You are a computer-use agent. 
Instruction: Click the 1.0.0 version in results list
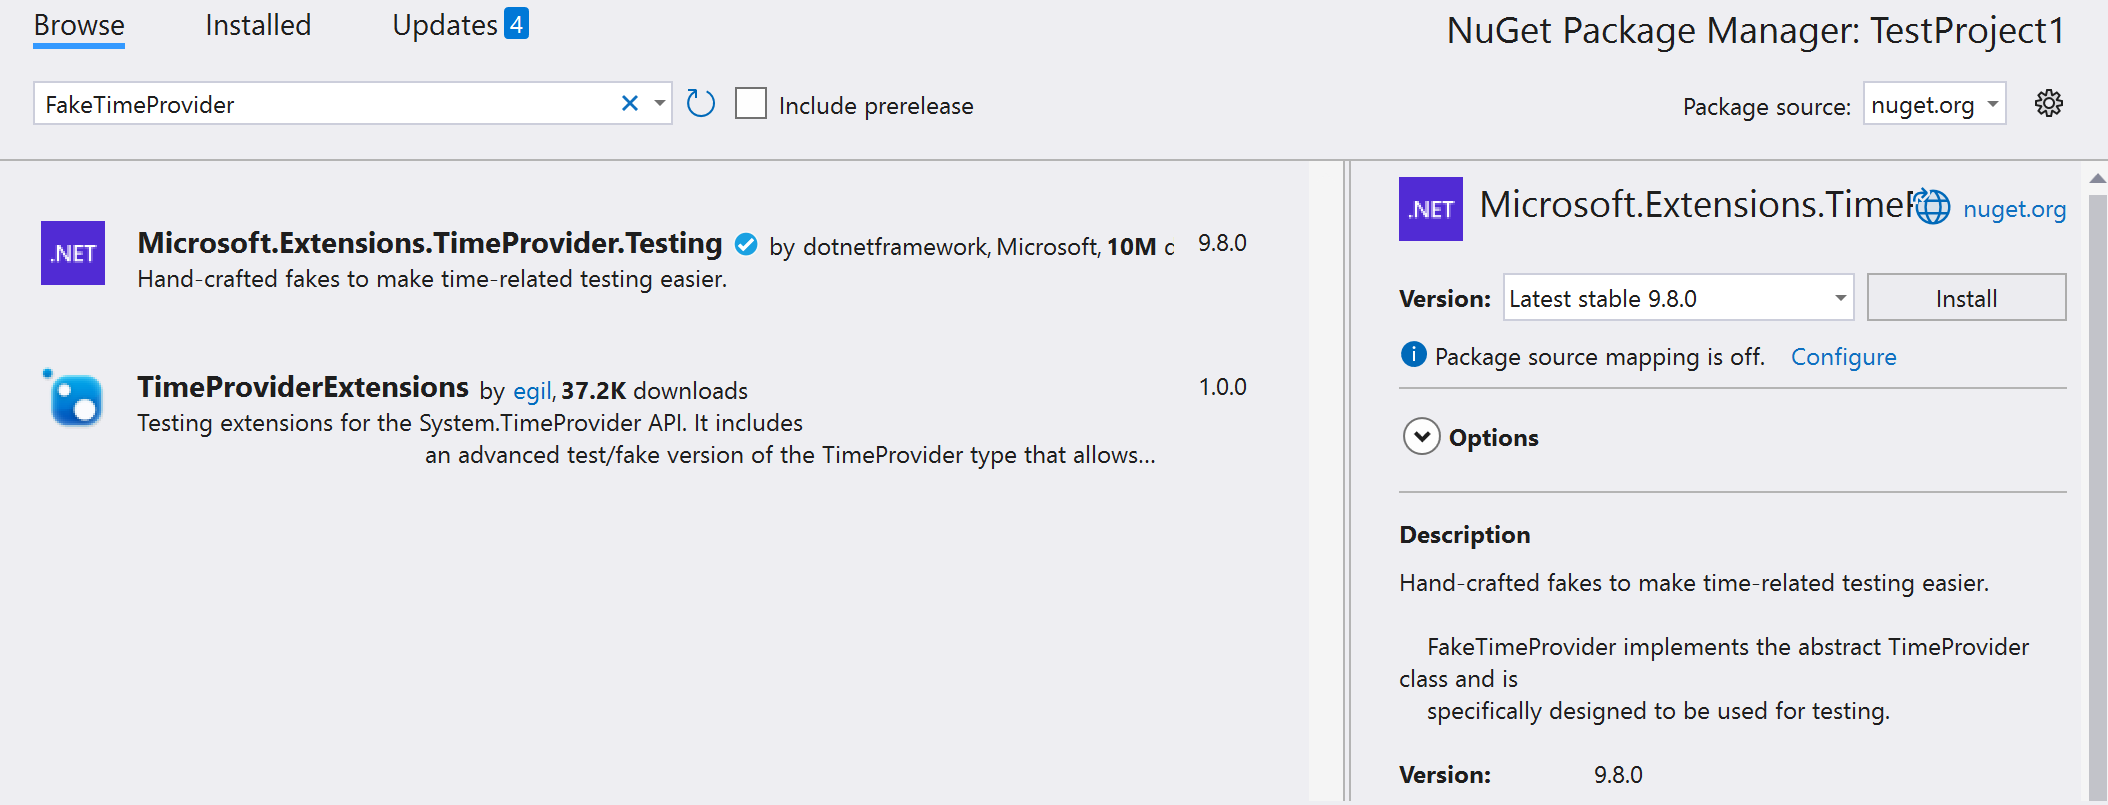[x=1222, y=387]
